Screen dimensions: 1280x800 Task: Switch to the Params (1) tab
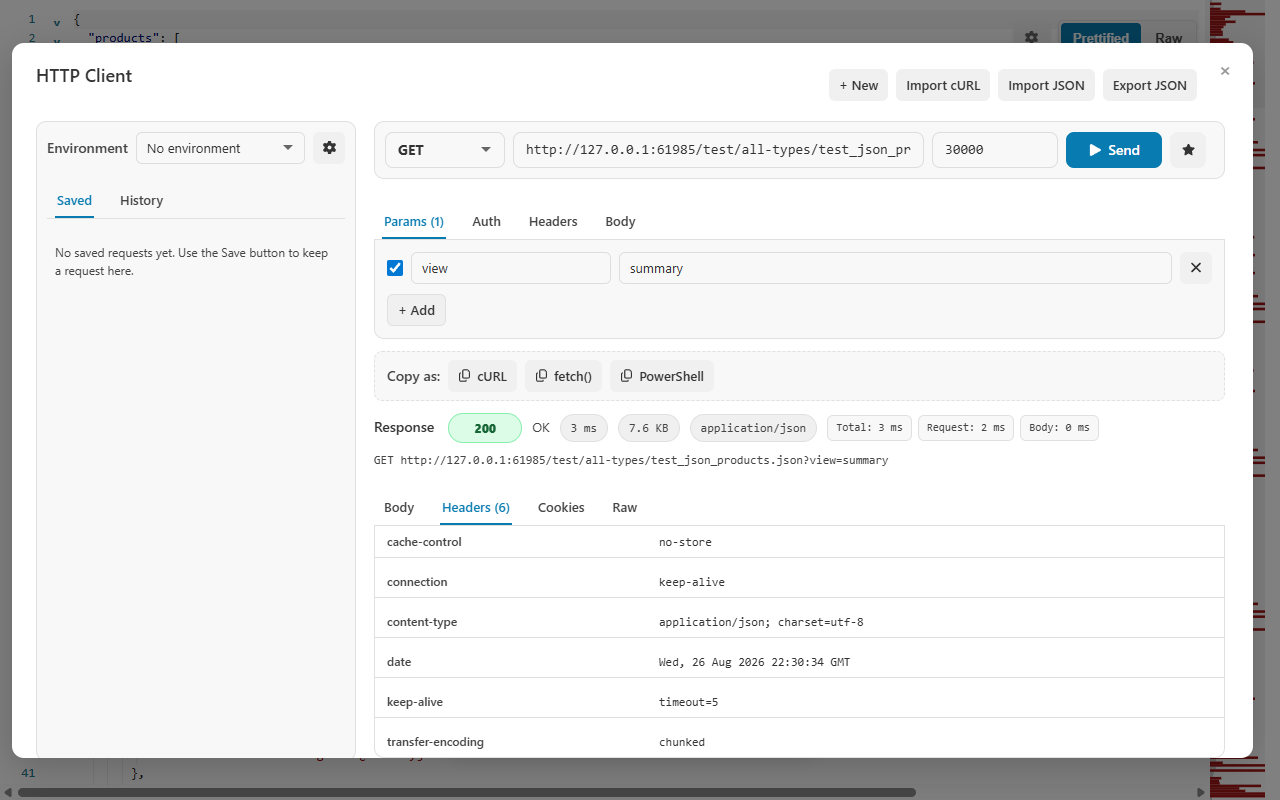tap(414, 221)
